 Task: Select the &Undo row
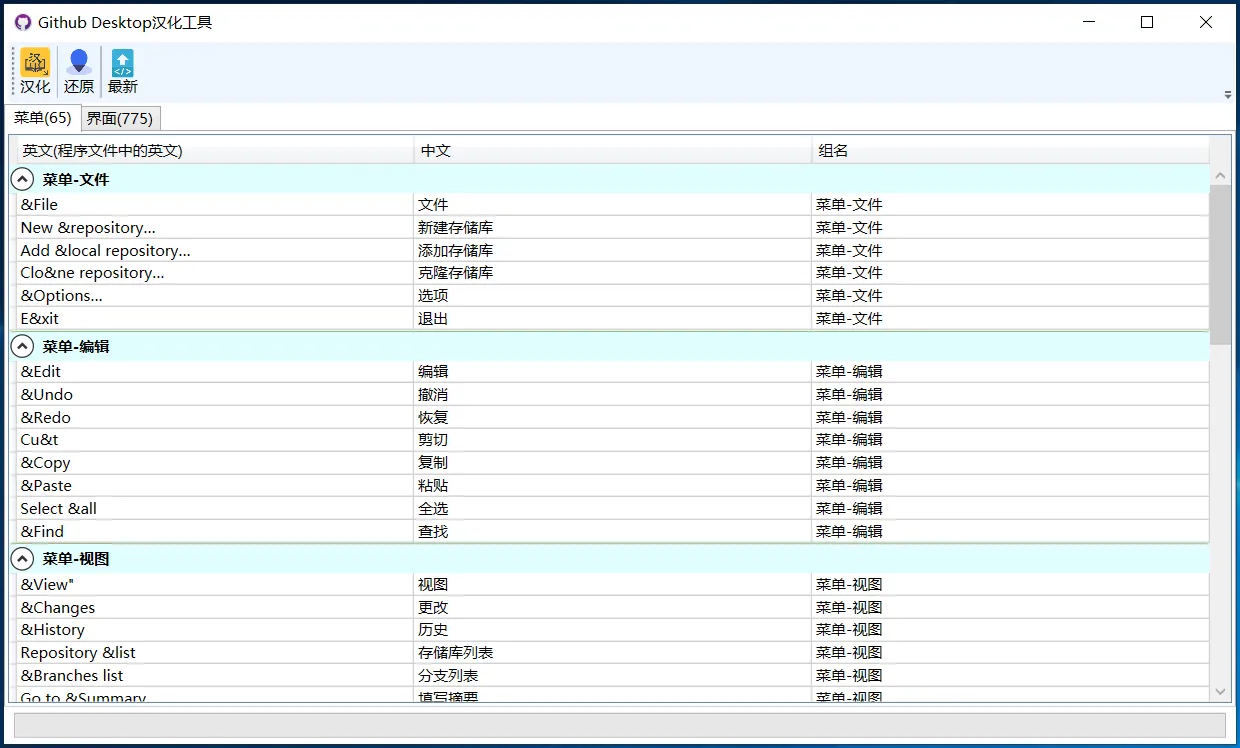pyautogui.click(x=613, y=394)
